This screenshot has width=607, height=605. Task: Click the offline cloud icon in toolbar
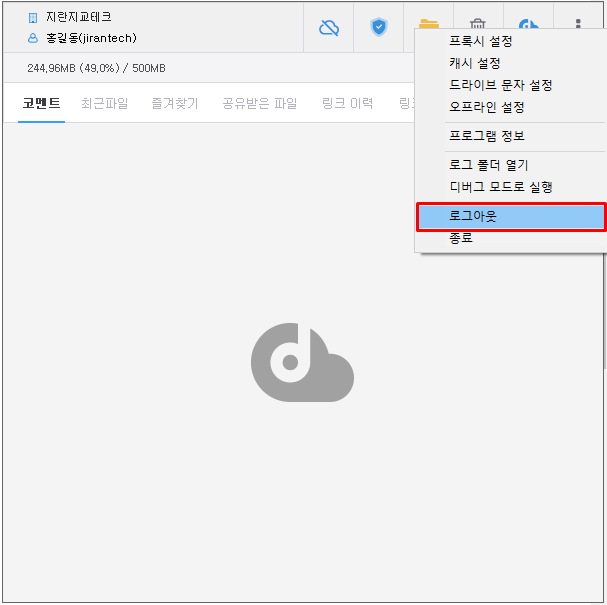click(x=329, y=27)
